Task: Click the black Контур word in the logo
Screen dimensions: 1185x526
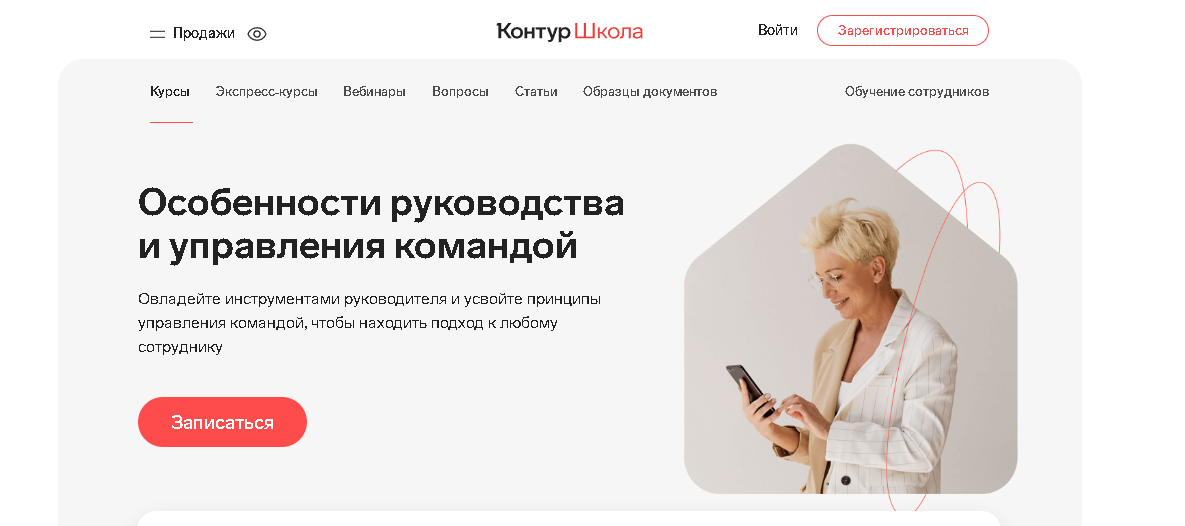Action: coord(534,32)
